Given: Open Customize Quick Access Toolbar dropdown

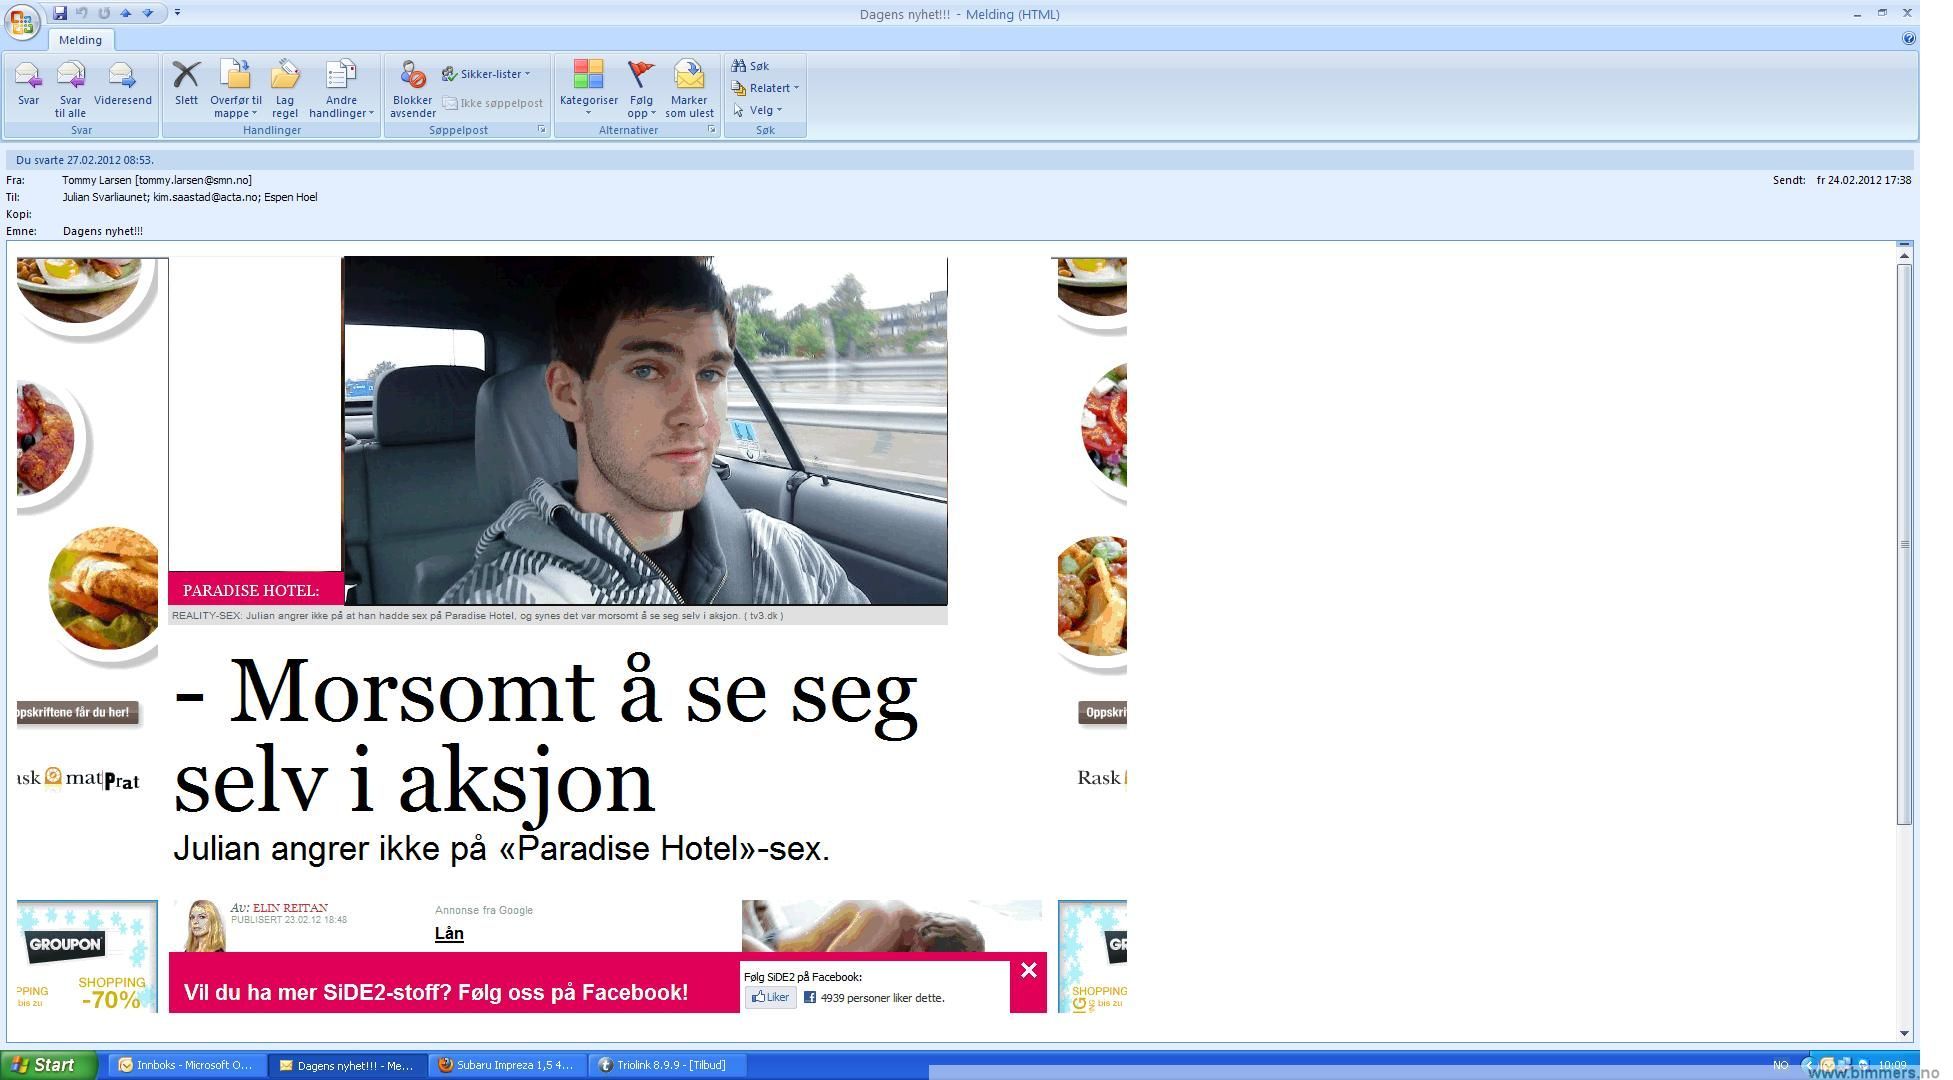Looking at the screenshot, I should pos(177,13).
